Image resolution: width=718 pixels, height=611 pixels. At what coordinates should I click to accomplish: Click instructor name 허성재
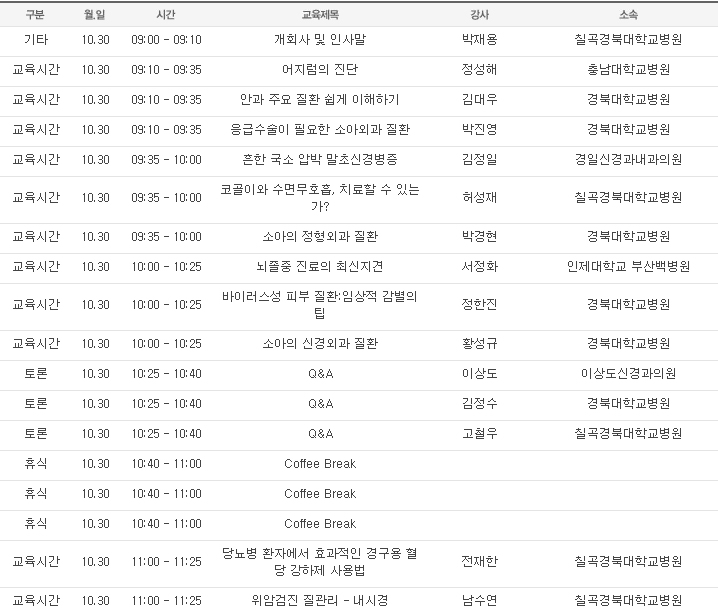point(479,197)
